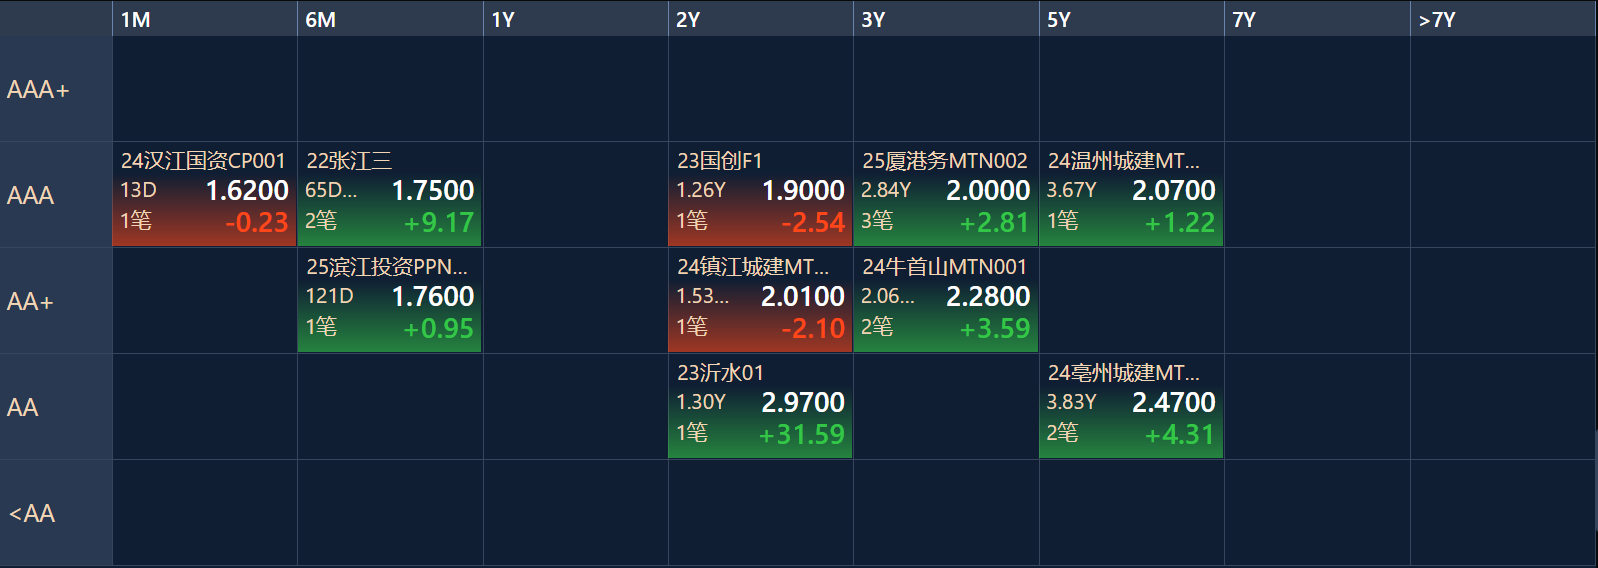Click the +31.59 change value
This screenshot has width=1598, height=568.
pos(801,434)
